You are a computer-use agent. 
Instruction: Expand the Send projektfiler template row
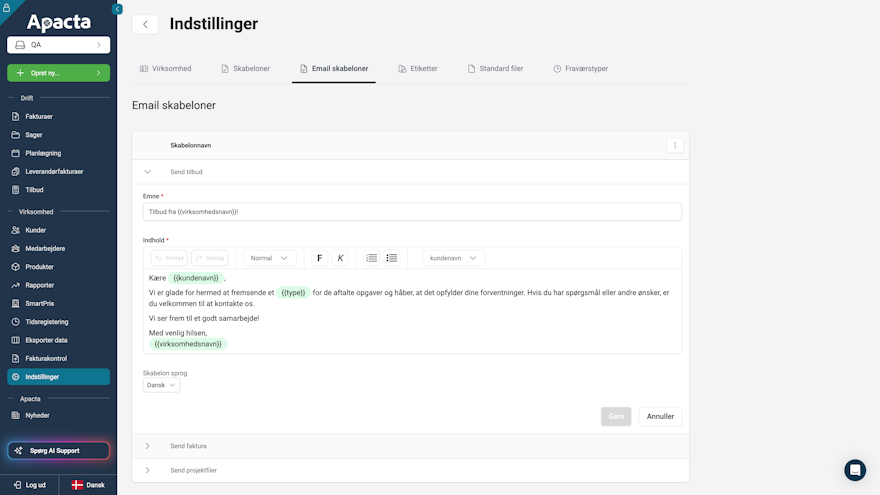pyautogui.click(x=148, y=470)
